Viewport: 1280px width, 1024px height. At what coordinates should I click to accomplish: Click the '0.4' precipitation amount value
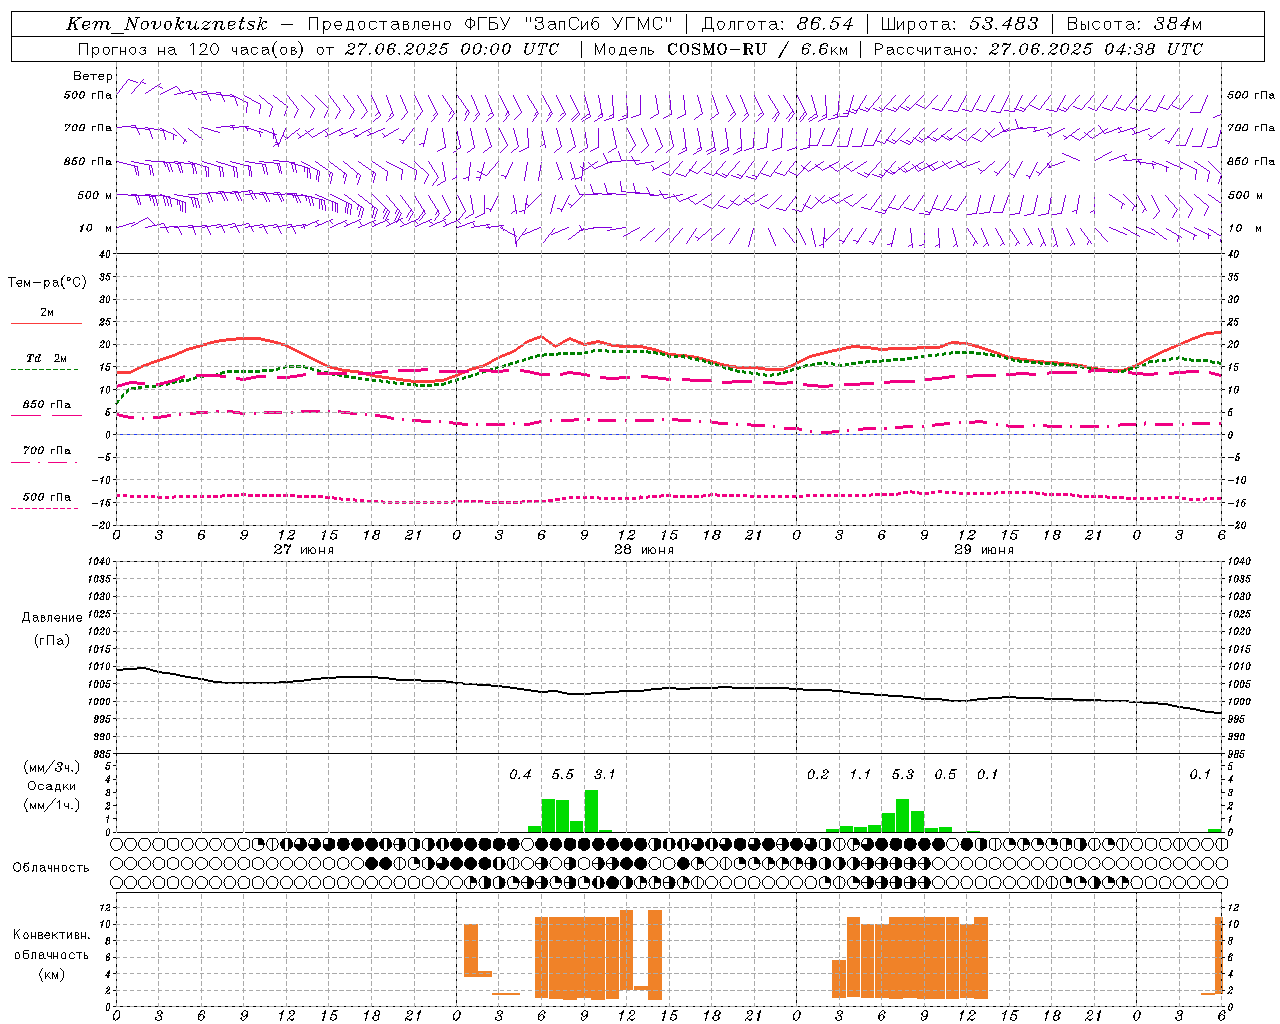pos(520,775)
